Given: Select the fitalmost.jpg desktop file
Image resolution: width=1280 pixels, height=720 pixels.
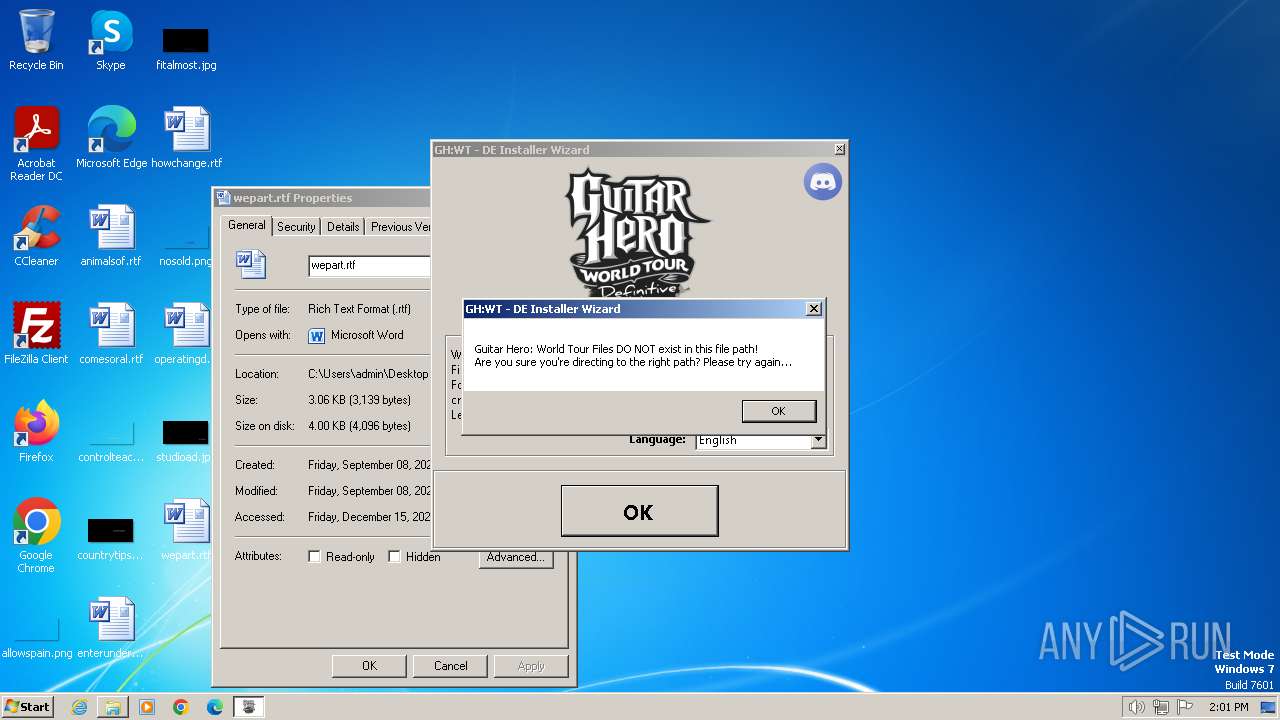Looking at the screenshot, I should (186, 48).
